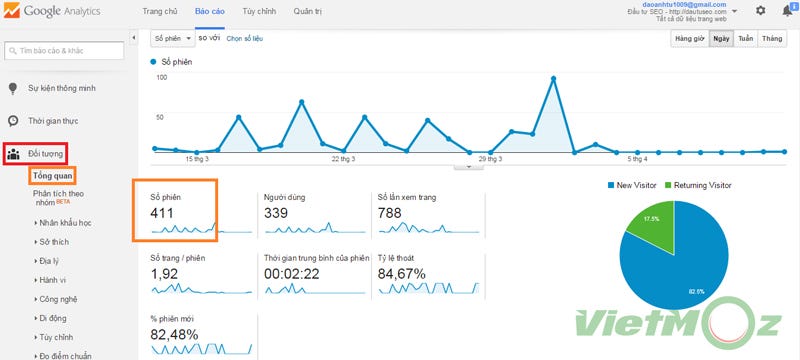Click the Sự kiện thông minh lightbulb icon

point(13,89)
